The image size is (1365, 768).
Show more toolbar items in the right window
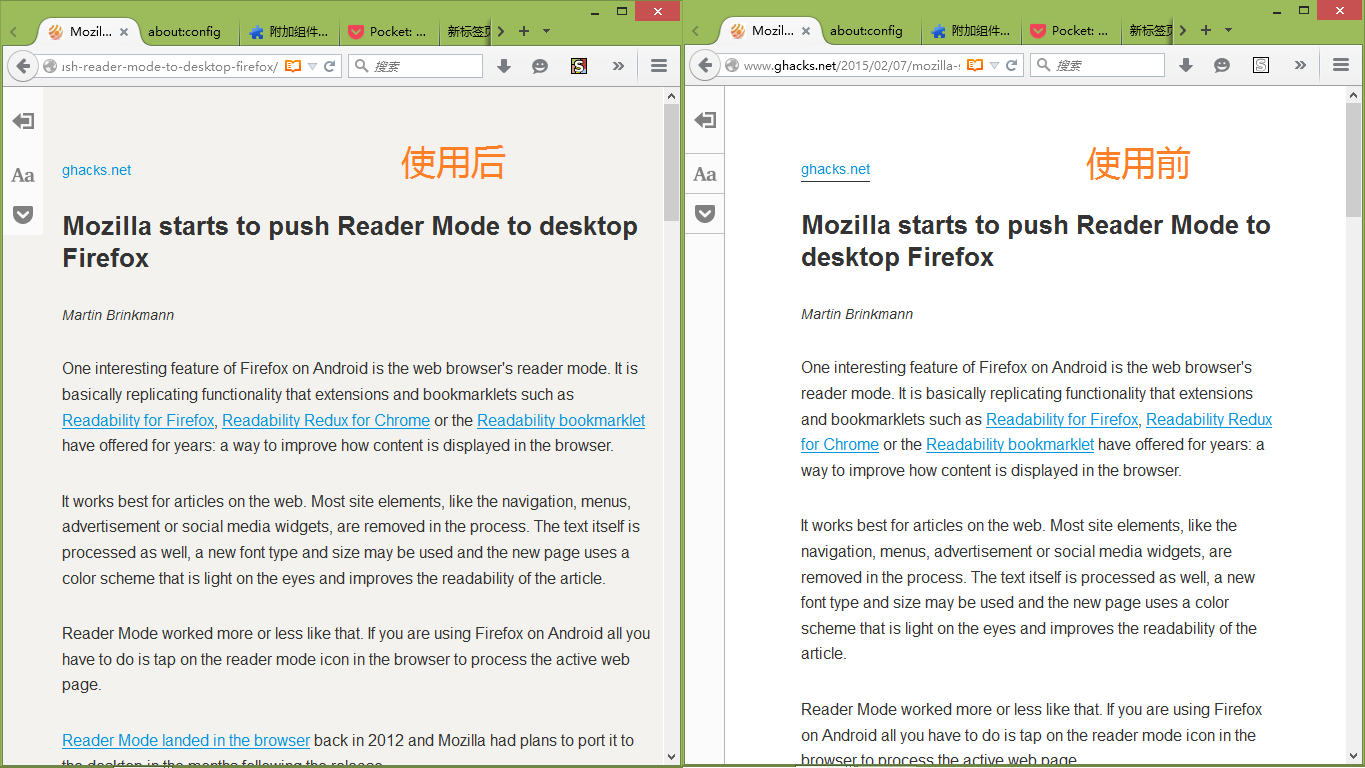point(1300,66)
